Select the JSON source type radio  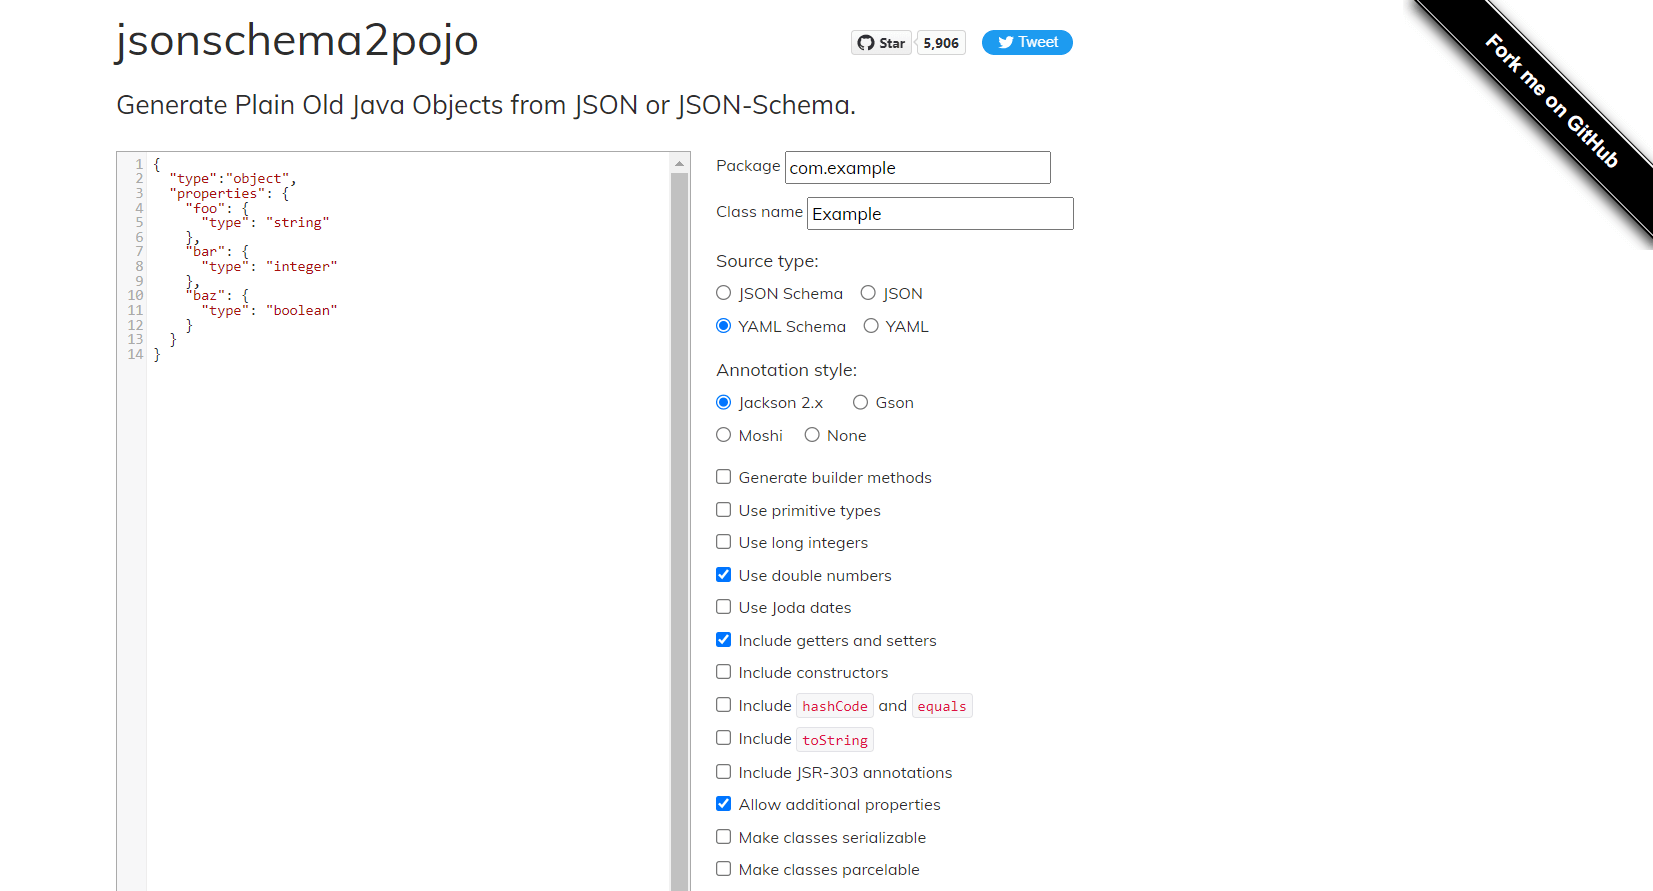click(868, 293)
